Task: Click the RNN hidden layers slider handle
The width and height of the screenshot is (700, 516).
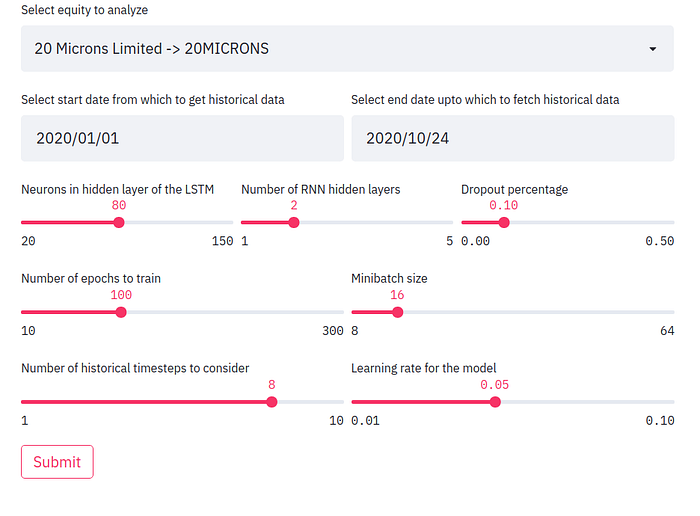Action: tap(294, 222)
